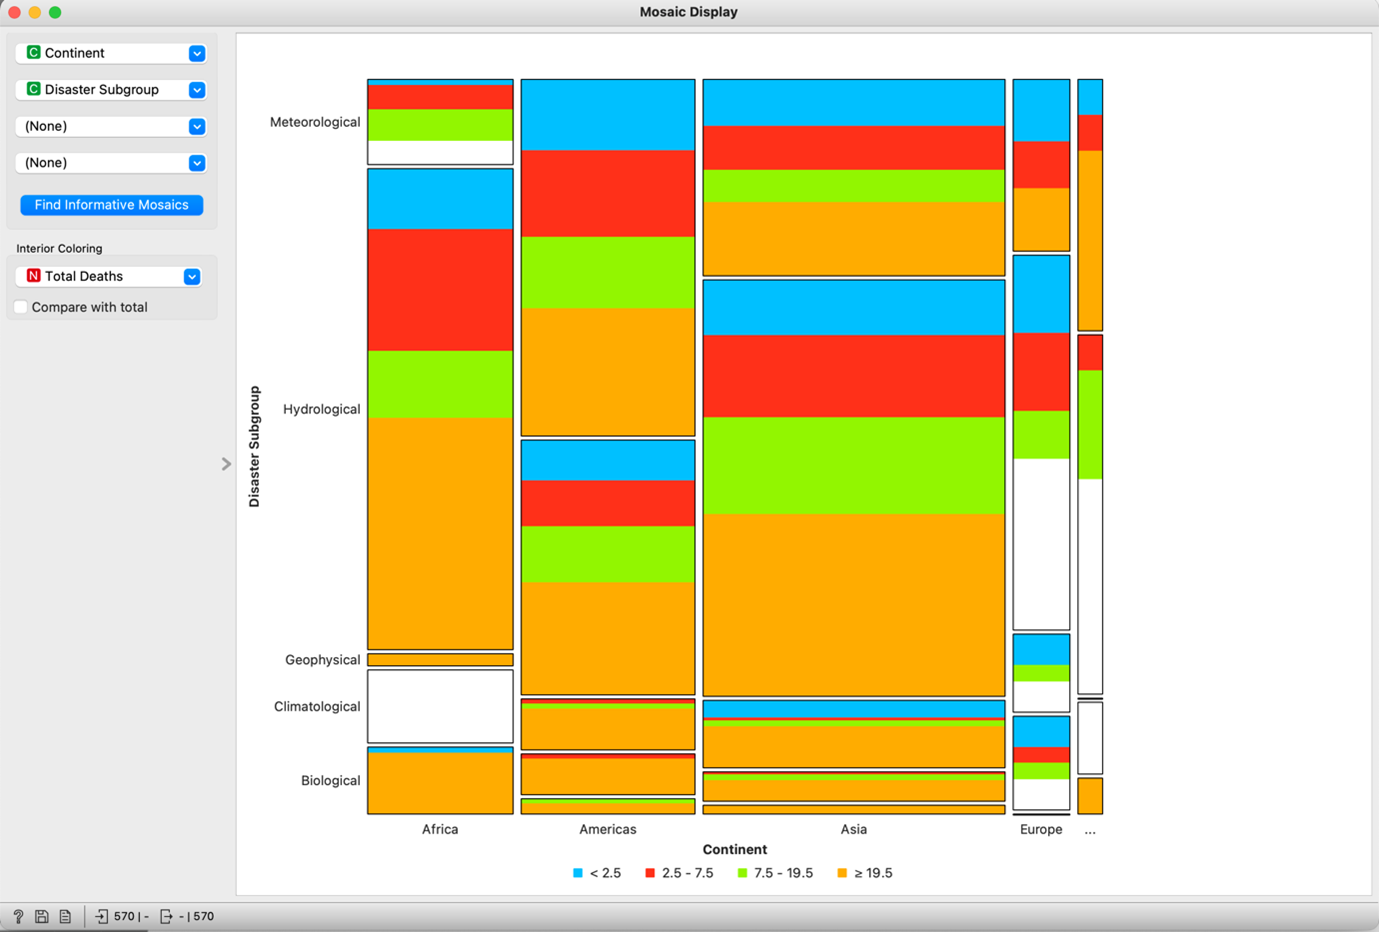Select the white Africa Climatological mosaic tile
Viewport: 1379px width, 932px height.
[x=440, y=706]
